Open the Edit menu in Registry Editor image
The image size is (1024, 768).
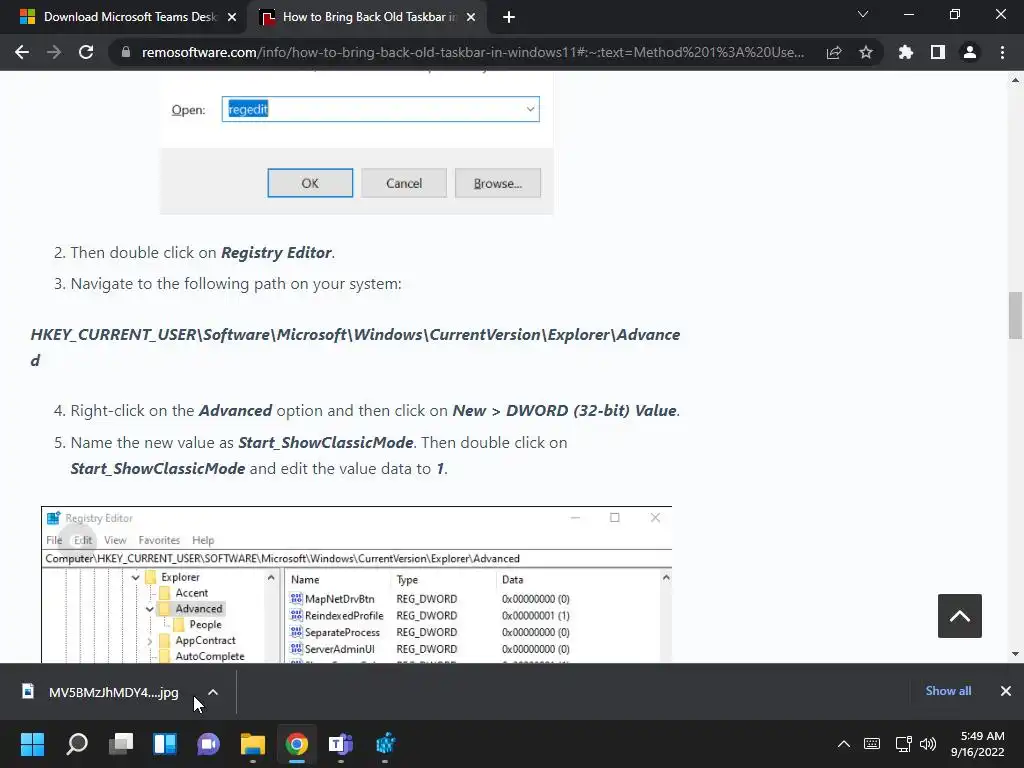point(83,540)
